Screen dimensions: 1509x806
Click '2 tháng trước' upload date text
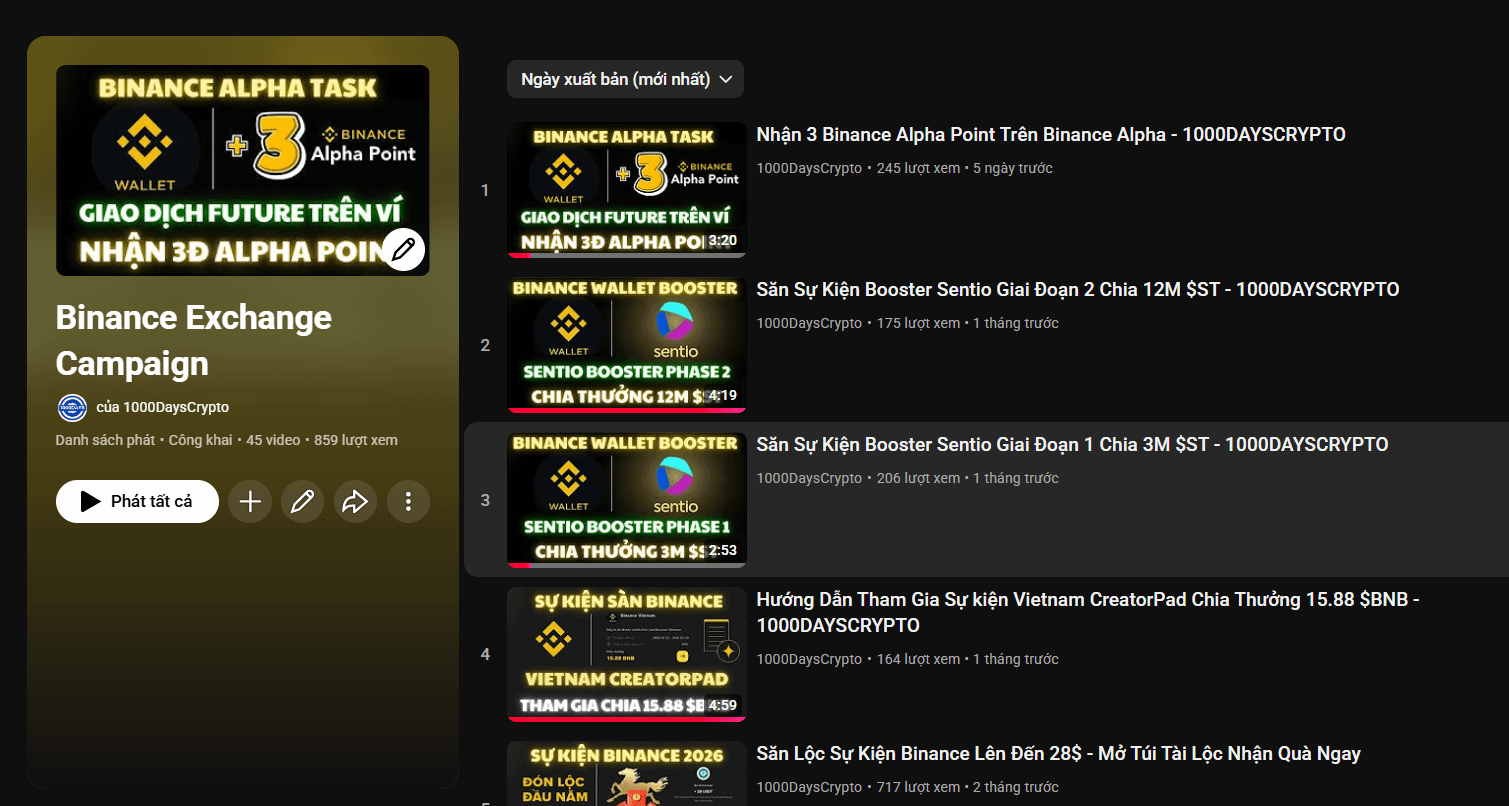pos(1016,788)
